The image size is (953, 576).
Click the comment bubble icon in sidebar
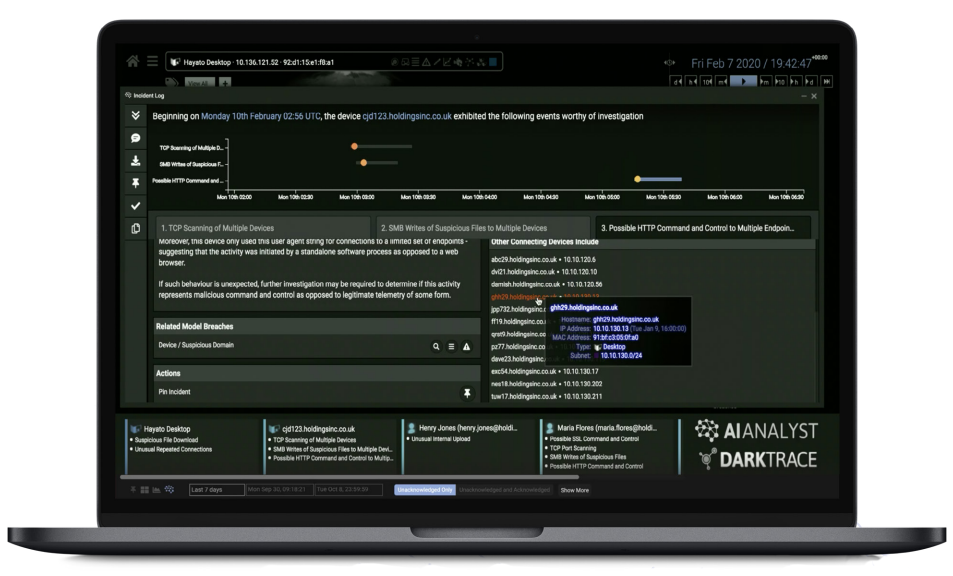136,137
